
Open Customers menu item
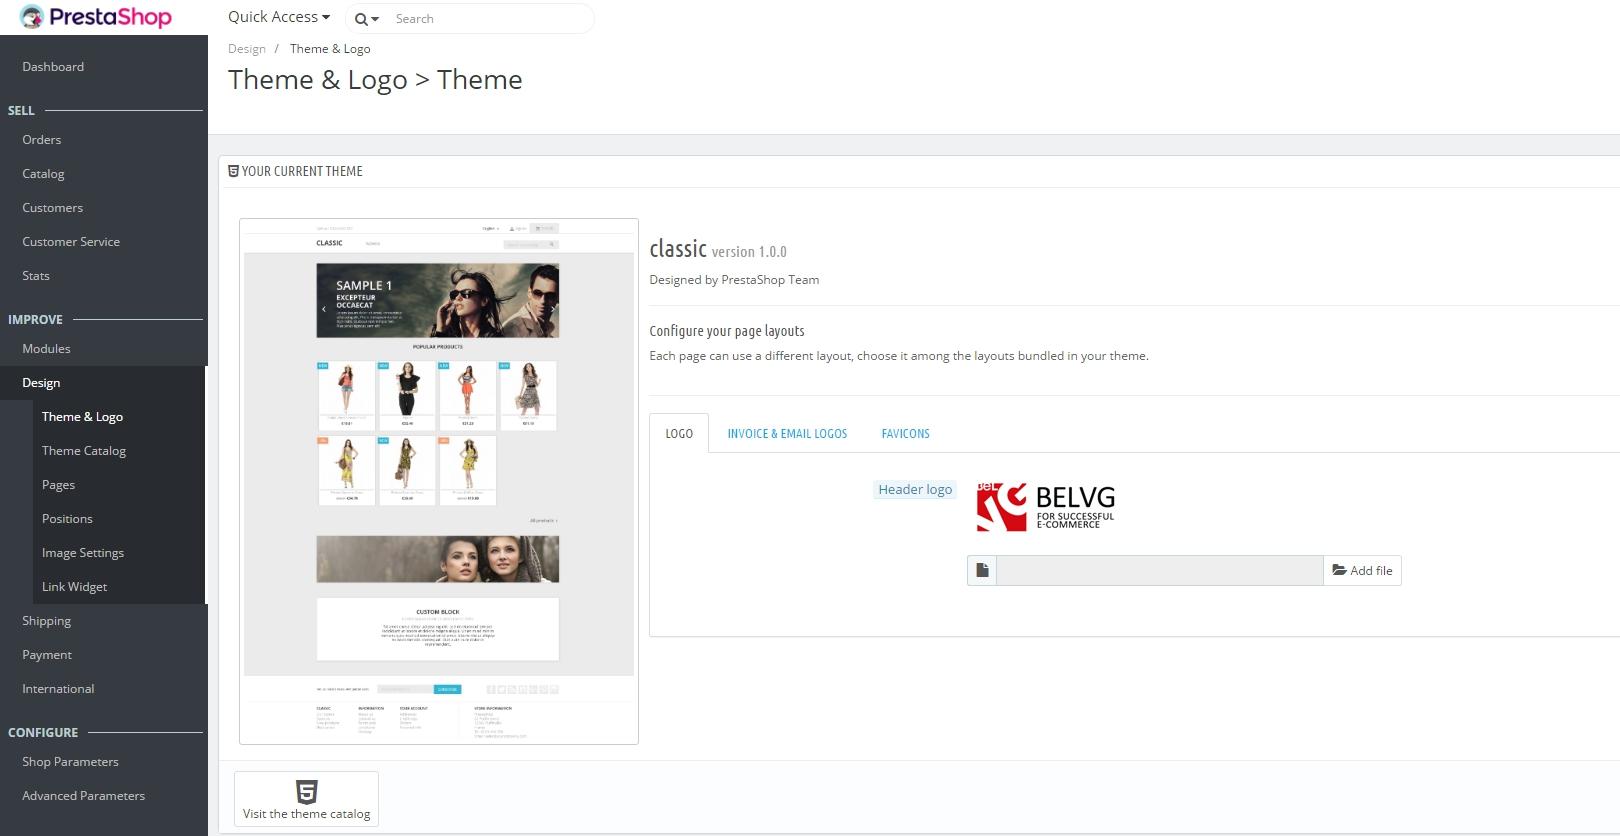(53, 208)
